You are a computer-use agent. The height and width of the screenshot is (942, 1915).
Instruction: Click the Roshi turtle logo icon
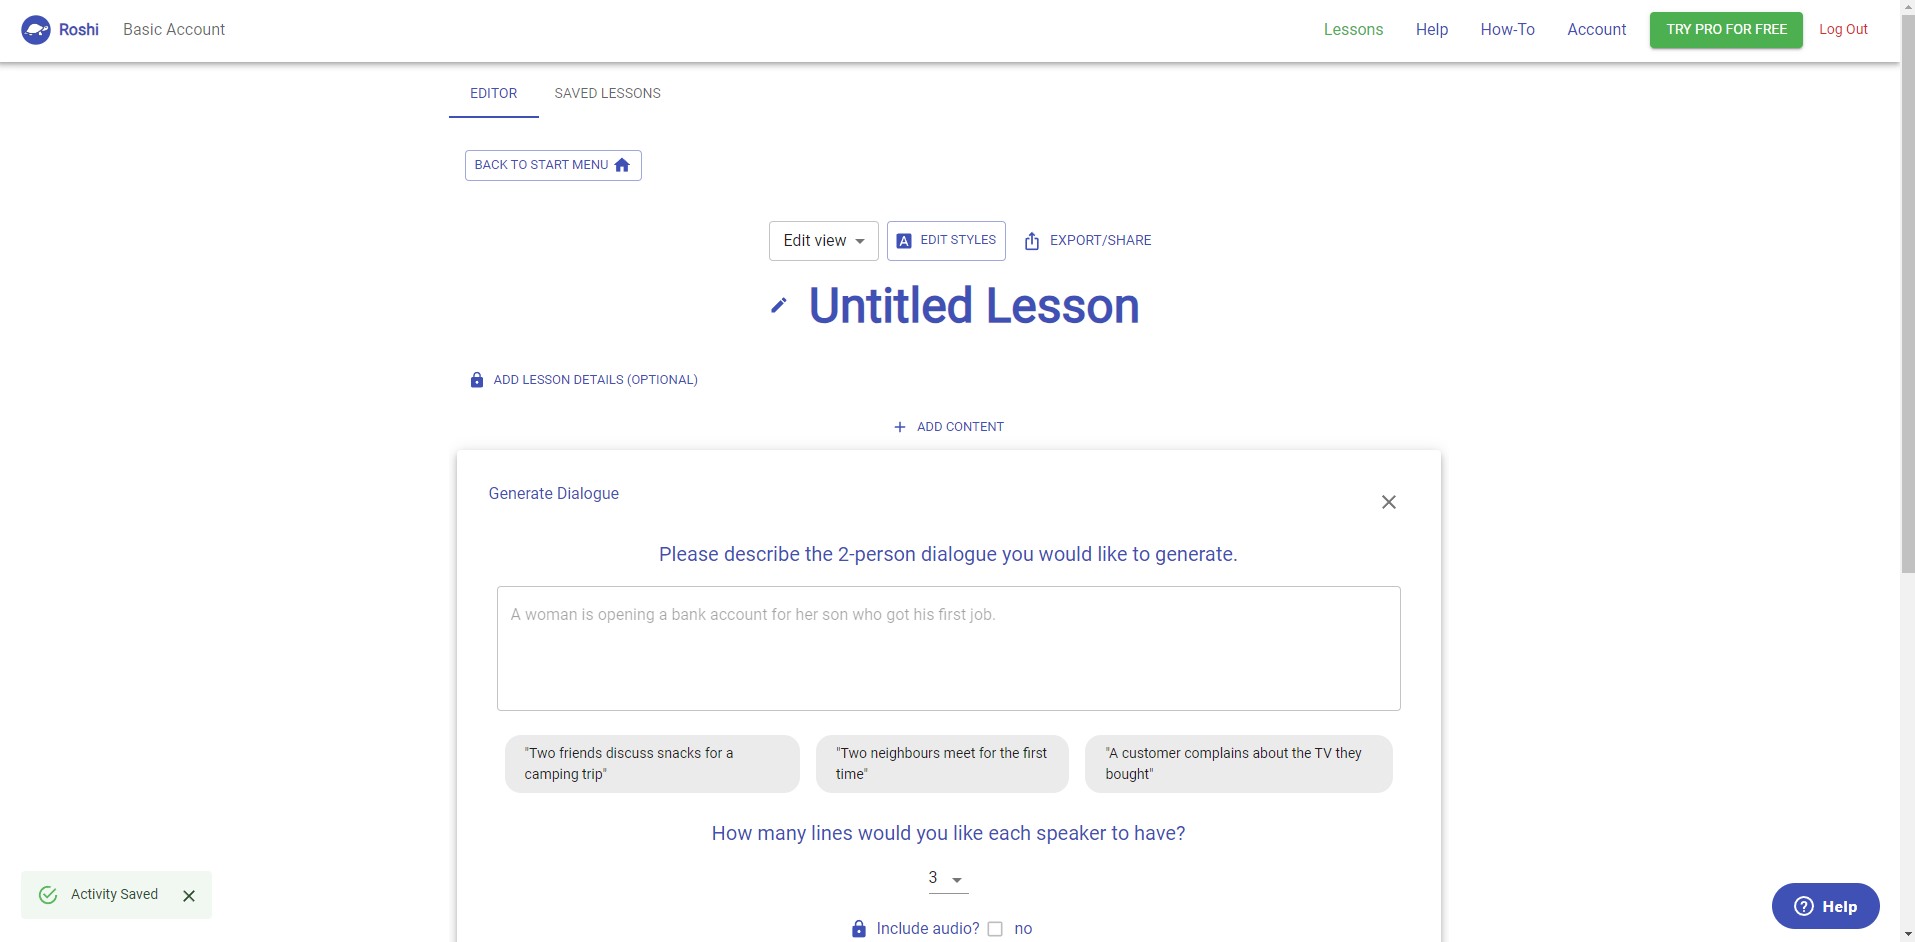(36, 30)
